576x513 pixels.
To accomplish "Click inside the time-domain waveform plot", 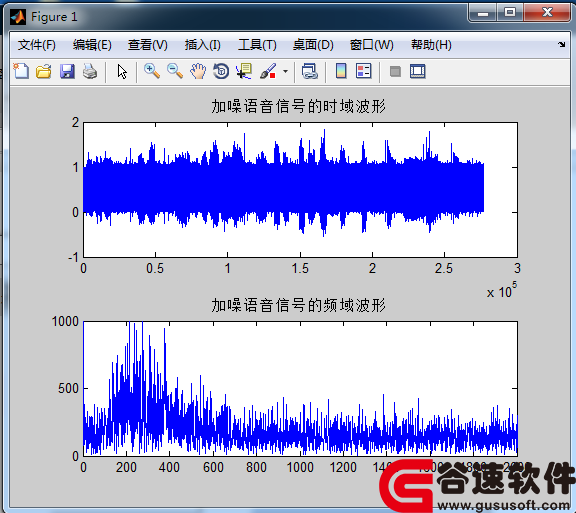I will click(x=300, y=190).
